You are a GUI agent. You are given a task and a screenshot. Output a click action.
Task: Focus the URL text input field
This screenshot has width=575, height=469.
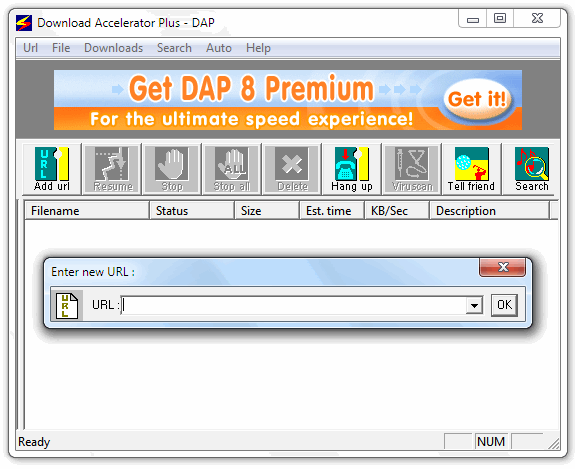[x=294, y=305]
